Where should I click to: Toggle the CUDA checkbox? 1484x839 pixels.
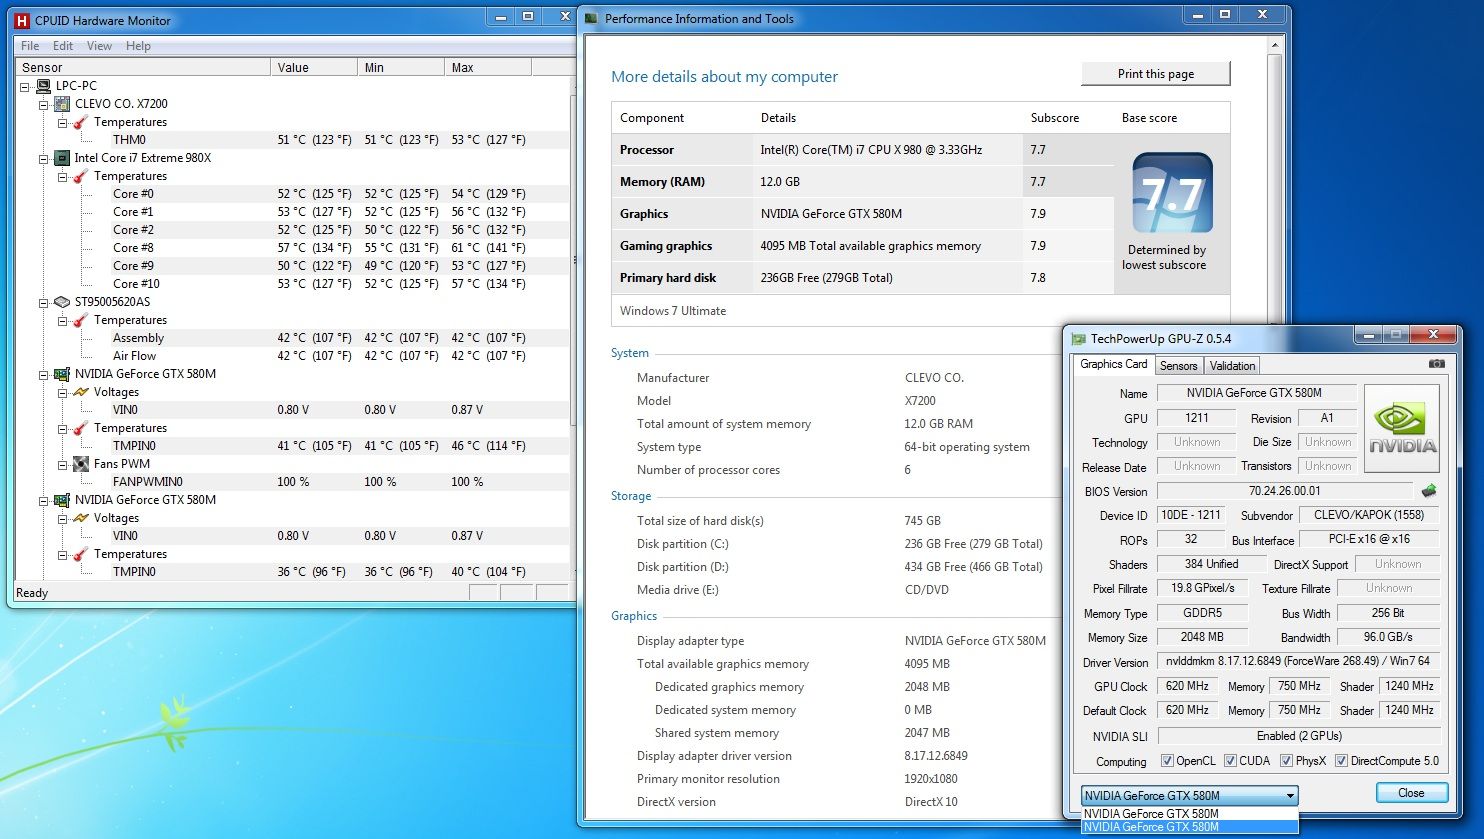coord(1230,761)
